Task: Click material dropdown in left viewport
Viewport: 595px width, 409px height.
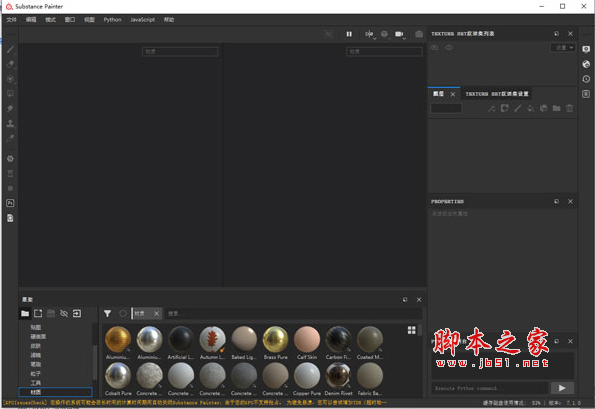Action: point(180,51)
